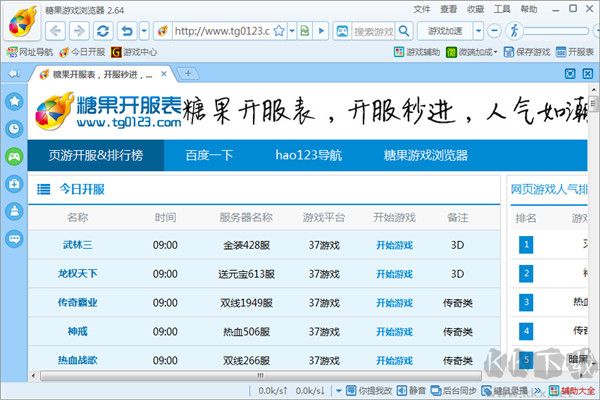Open the 龙权天下 game link

point(78,274)
